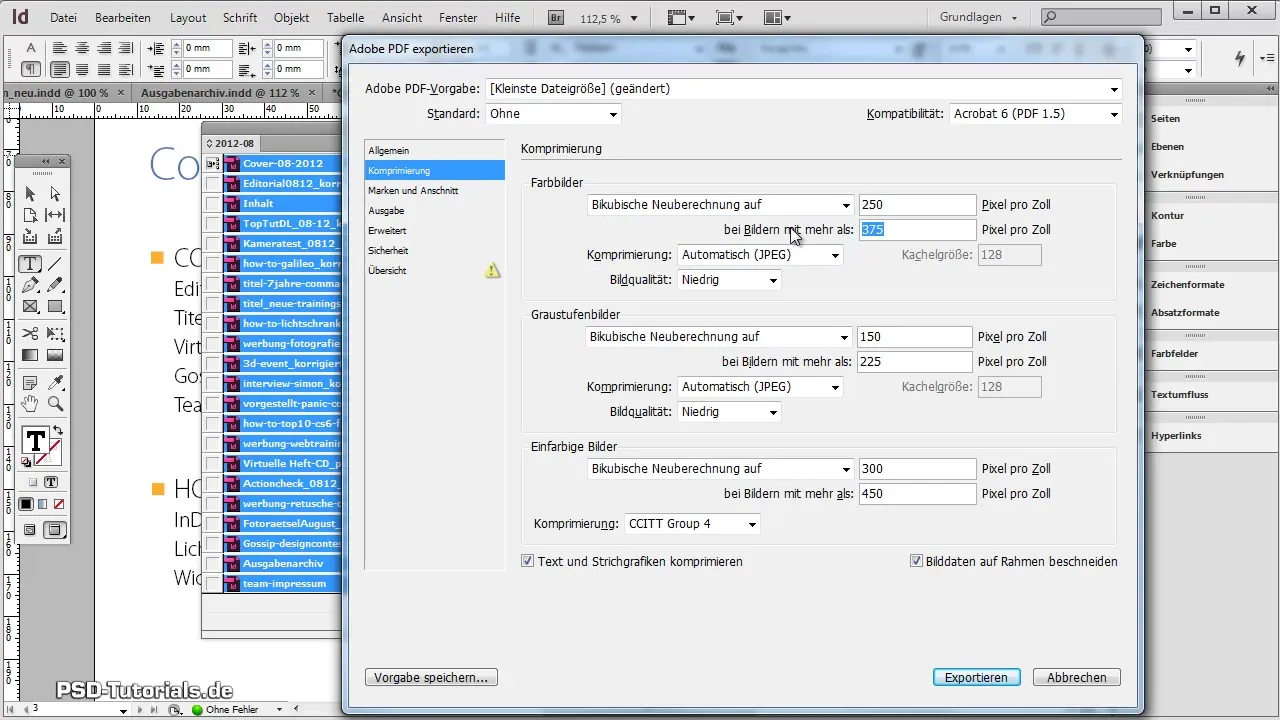Open Bridge via the Br icon
This screenshot has width=1280, height=720.
pos(556,17)
